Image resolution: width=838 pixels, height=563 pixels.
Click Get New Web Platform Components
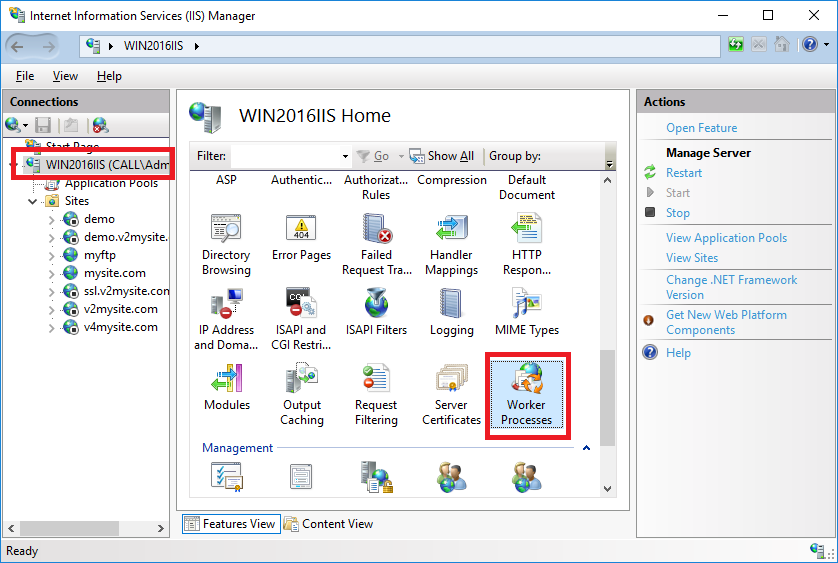tap(726, 322)
